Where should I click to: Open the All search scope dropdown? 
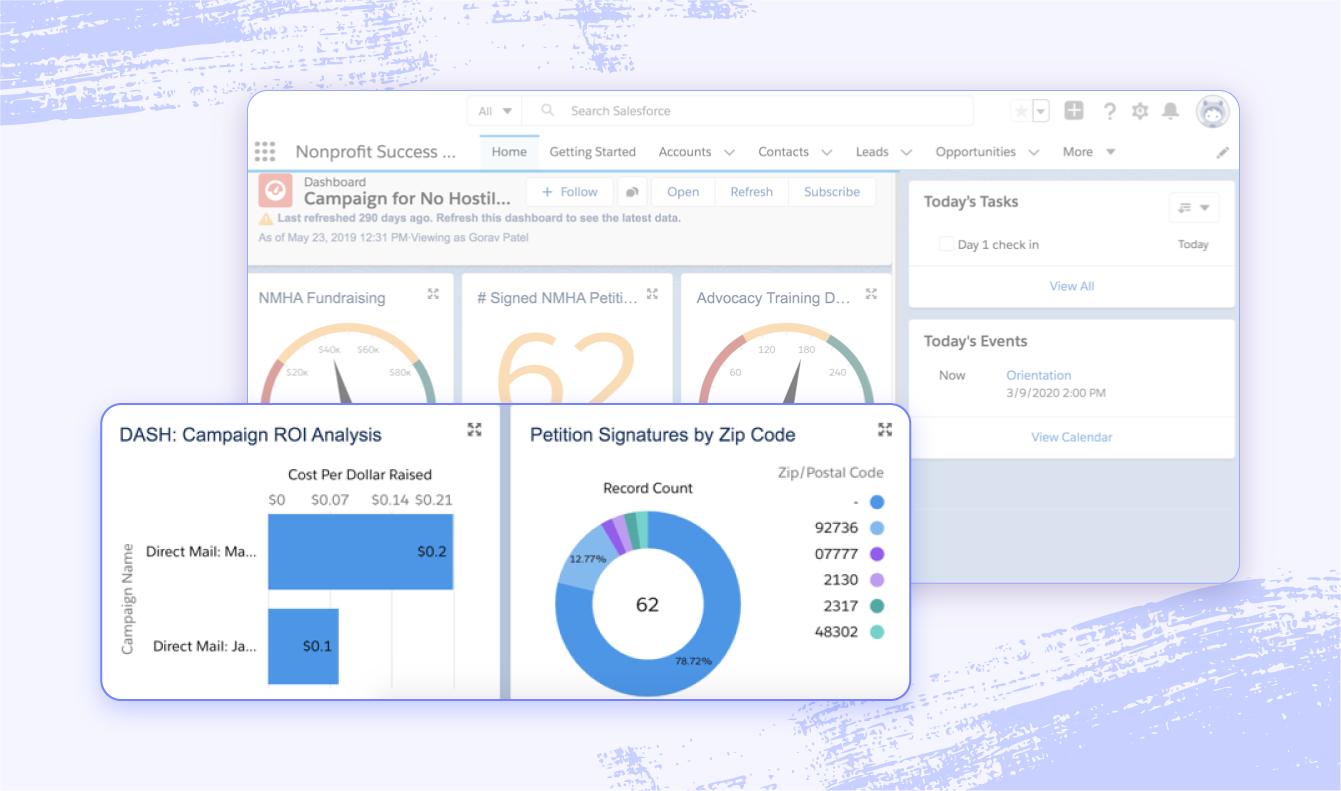tap(496, 111)
